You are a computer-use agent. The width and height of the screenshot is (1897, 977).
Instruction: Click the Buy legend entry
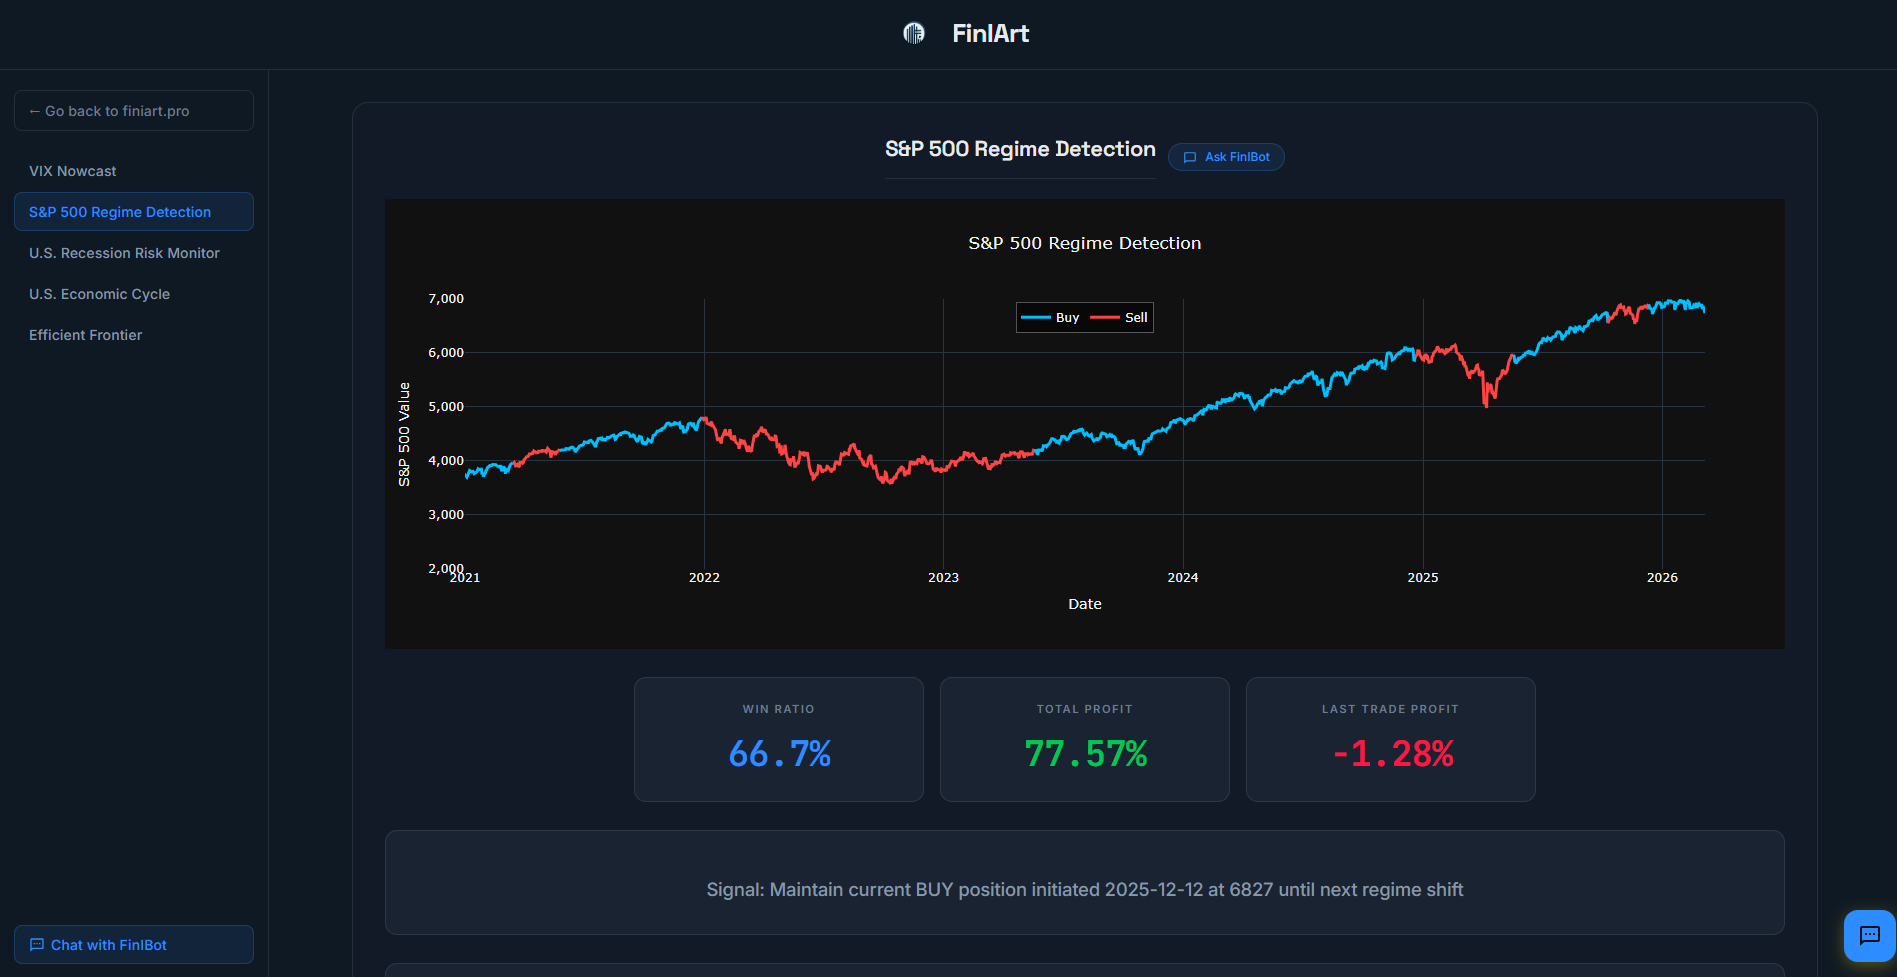point(1050,317)
